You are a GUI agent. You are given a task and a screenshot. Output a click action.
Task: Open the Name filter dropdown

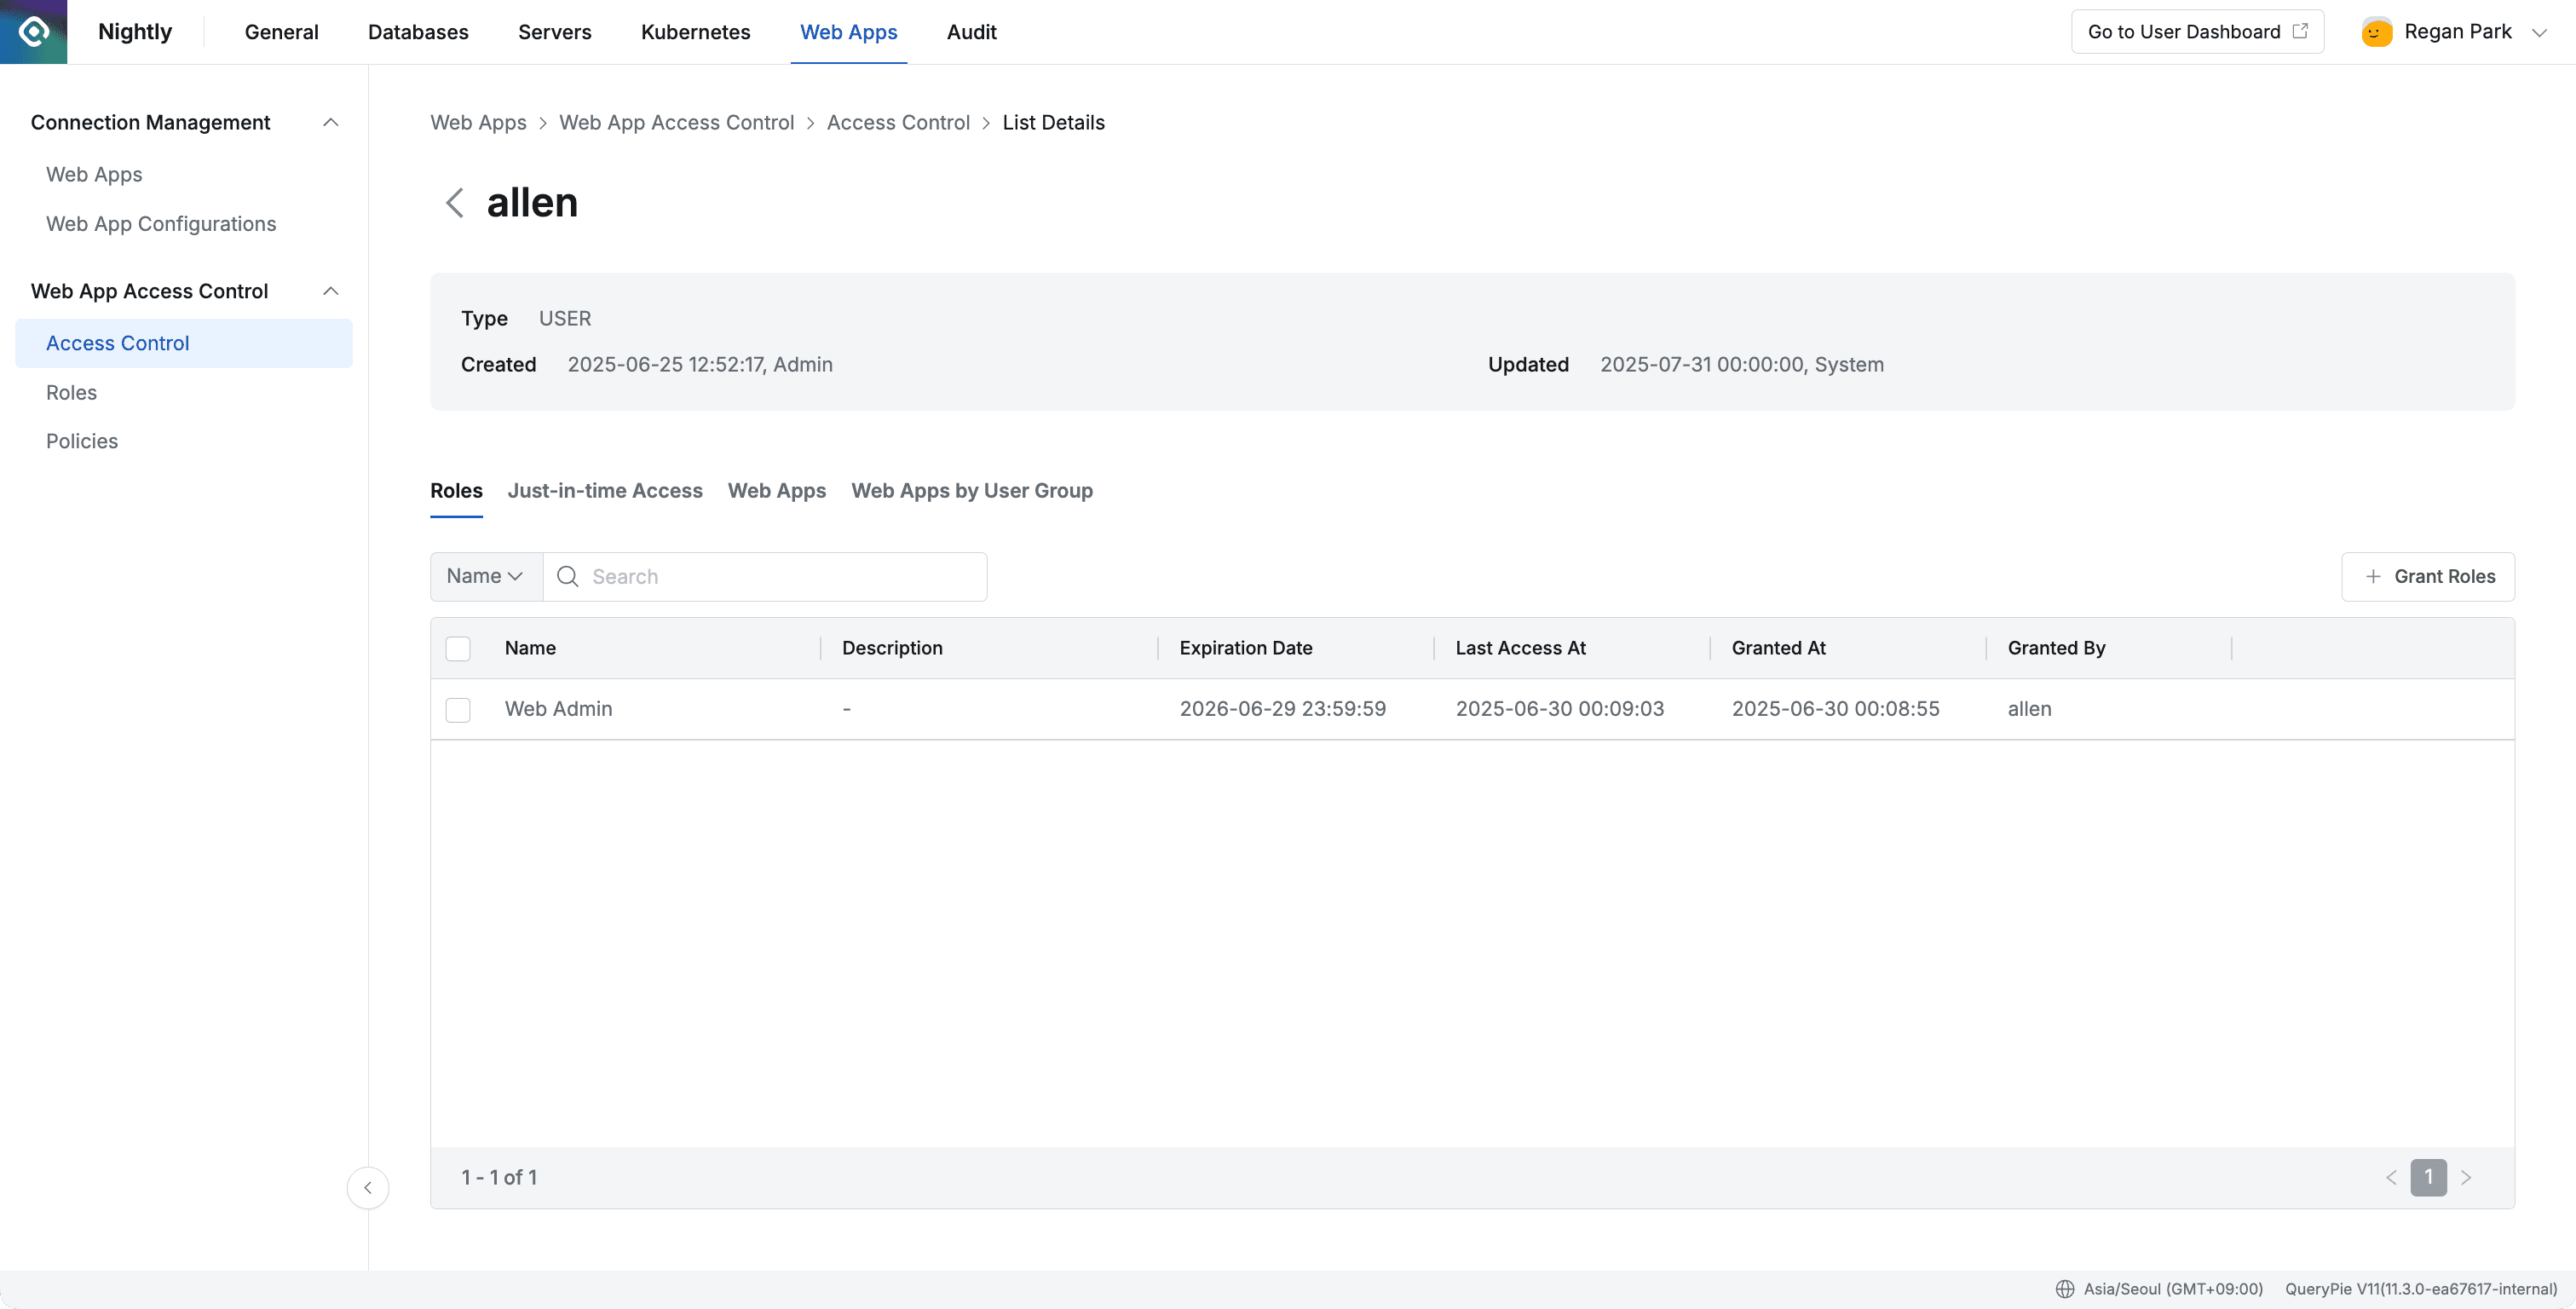coord(485,576)
